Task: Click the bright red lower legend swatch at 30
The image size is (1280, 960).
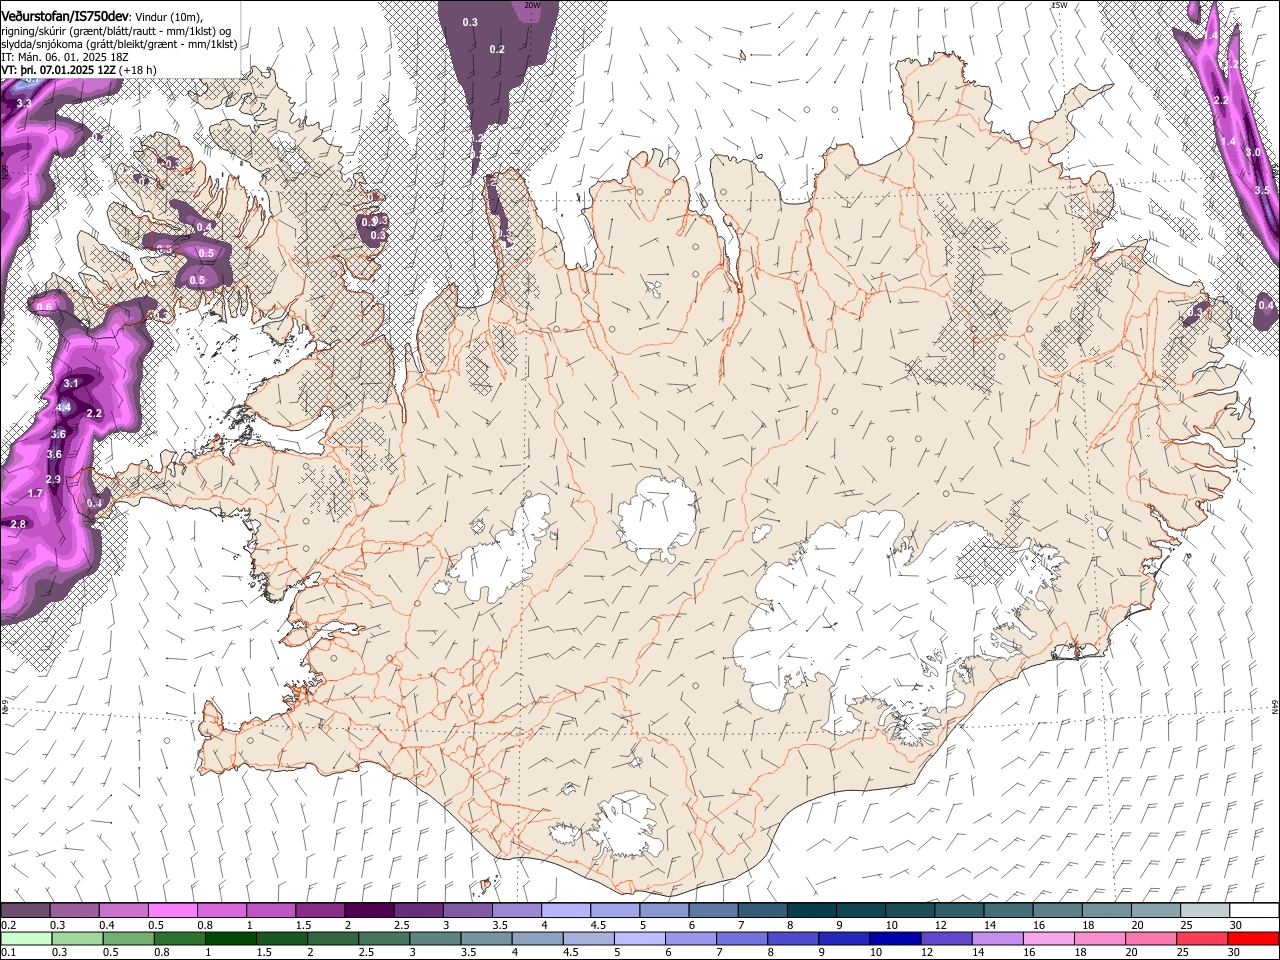Action: coord(1253,938)
